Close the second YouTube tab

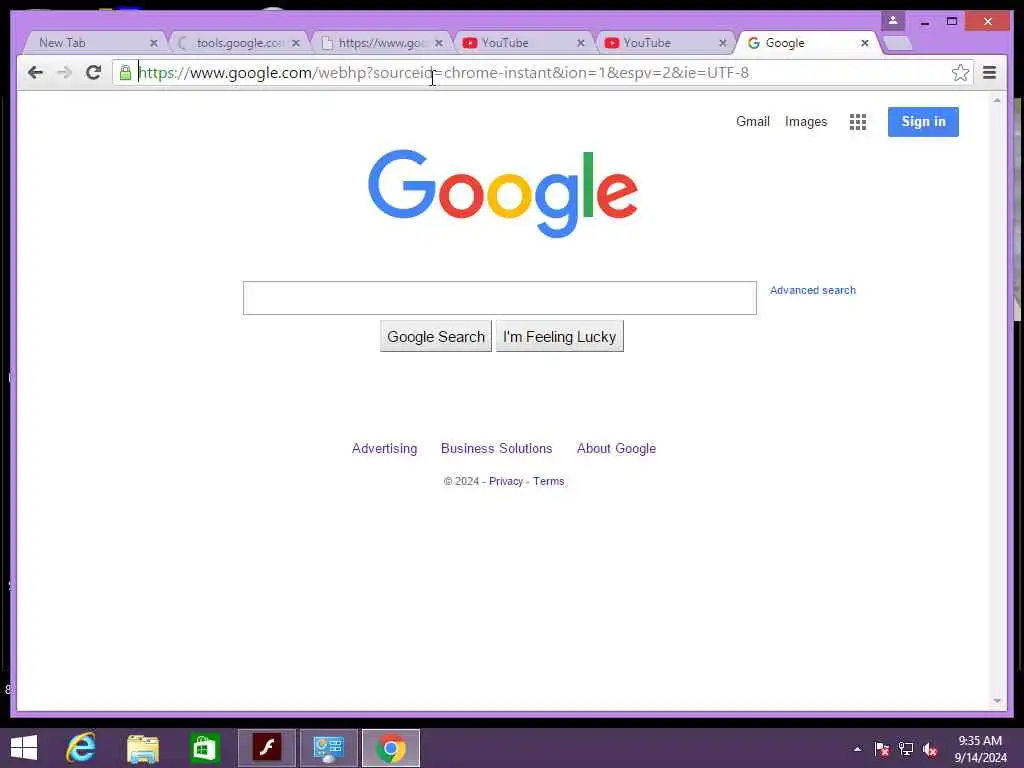(722, 43)
